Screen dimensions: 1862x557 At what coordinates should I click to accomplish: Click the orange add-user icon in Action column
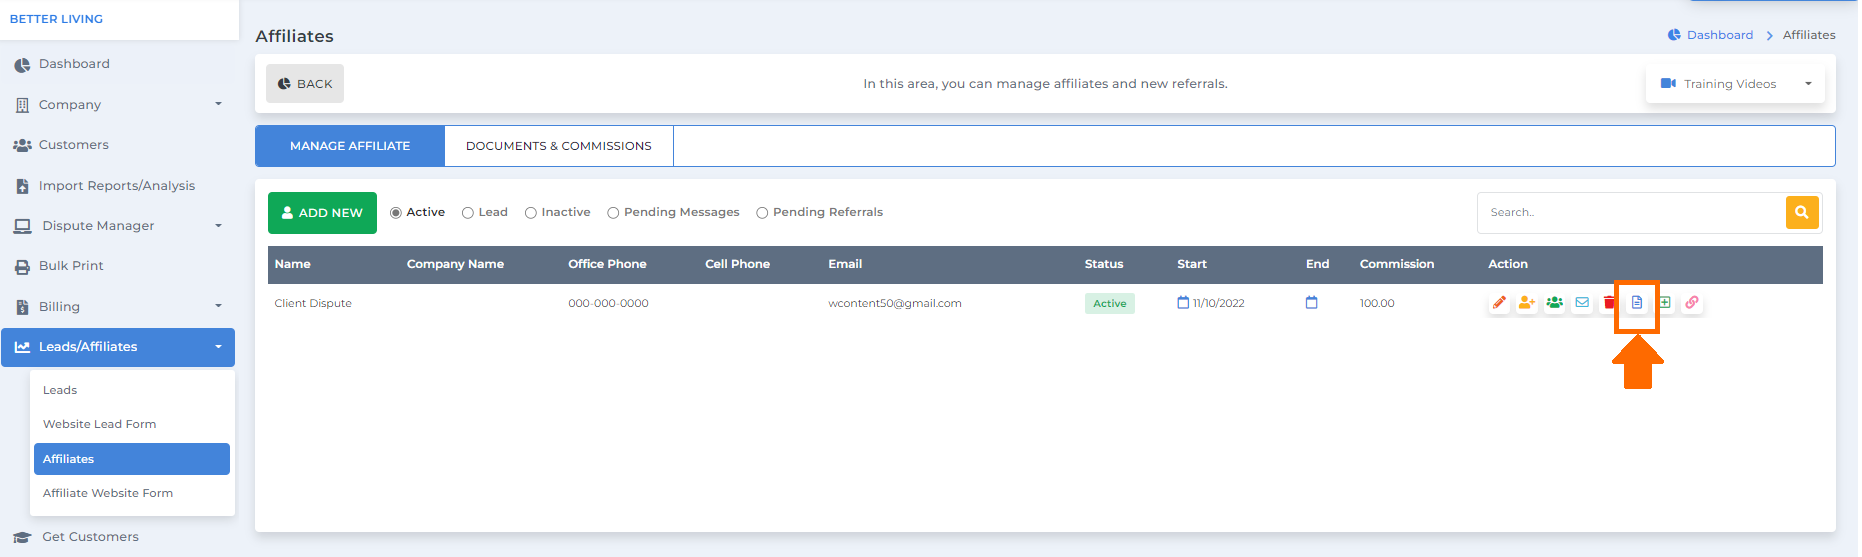pyautogui.click(x=1526, y=302)
